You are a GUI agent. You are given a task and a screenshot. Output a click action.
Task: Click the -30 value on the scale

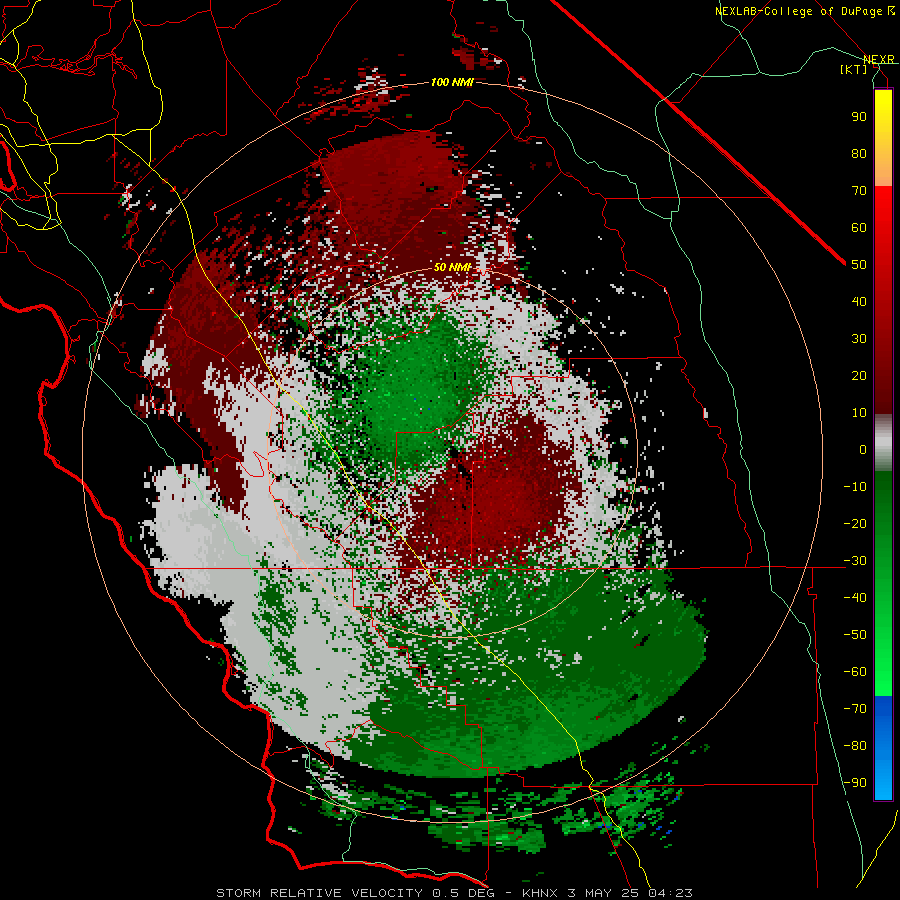(x=855, y=561)
